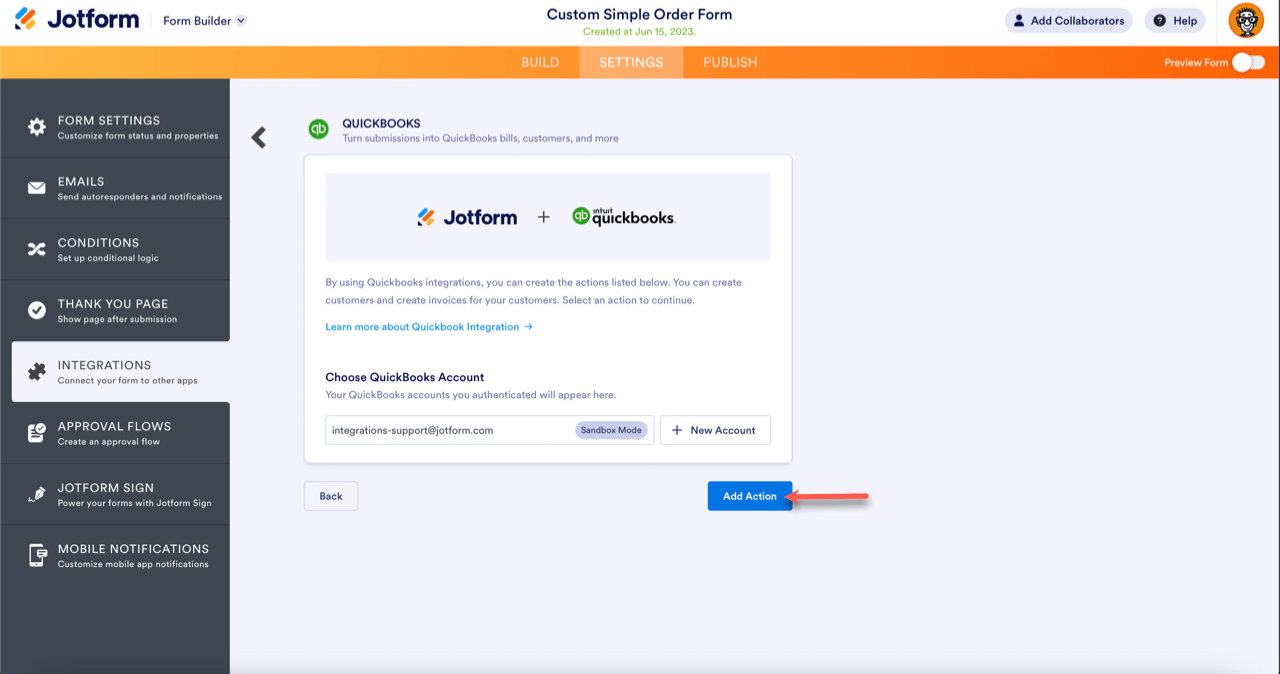This screenshot has height=674, width=1280.
Task: Open Learn more about Quickbook Integration link
Action: click(429, 327)
